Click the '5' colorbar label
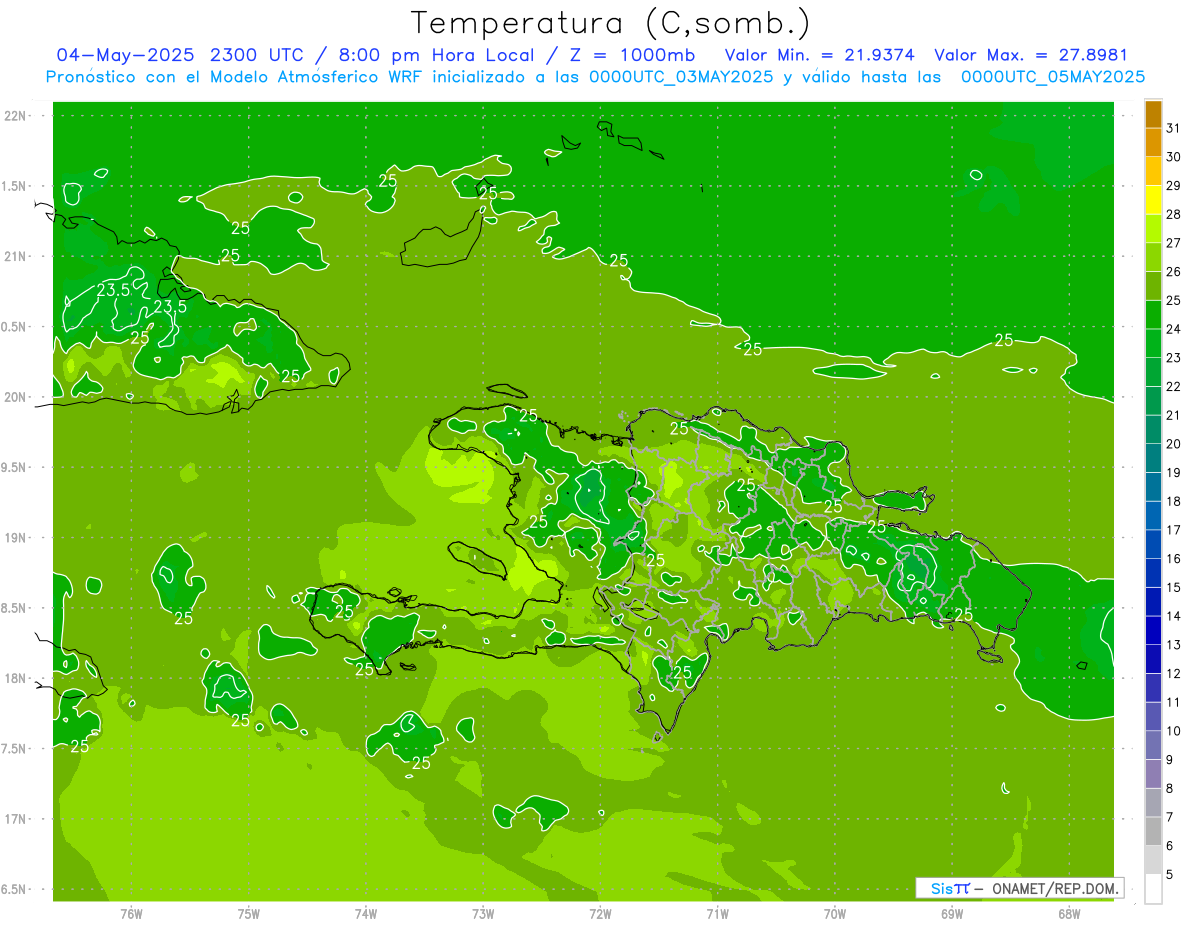The image size is (1200, 927). (1170, 874)
